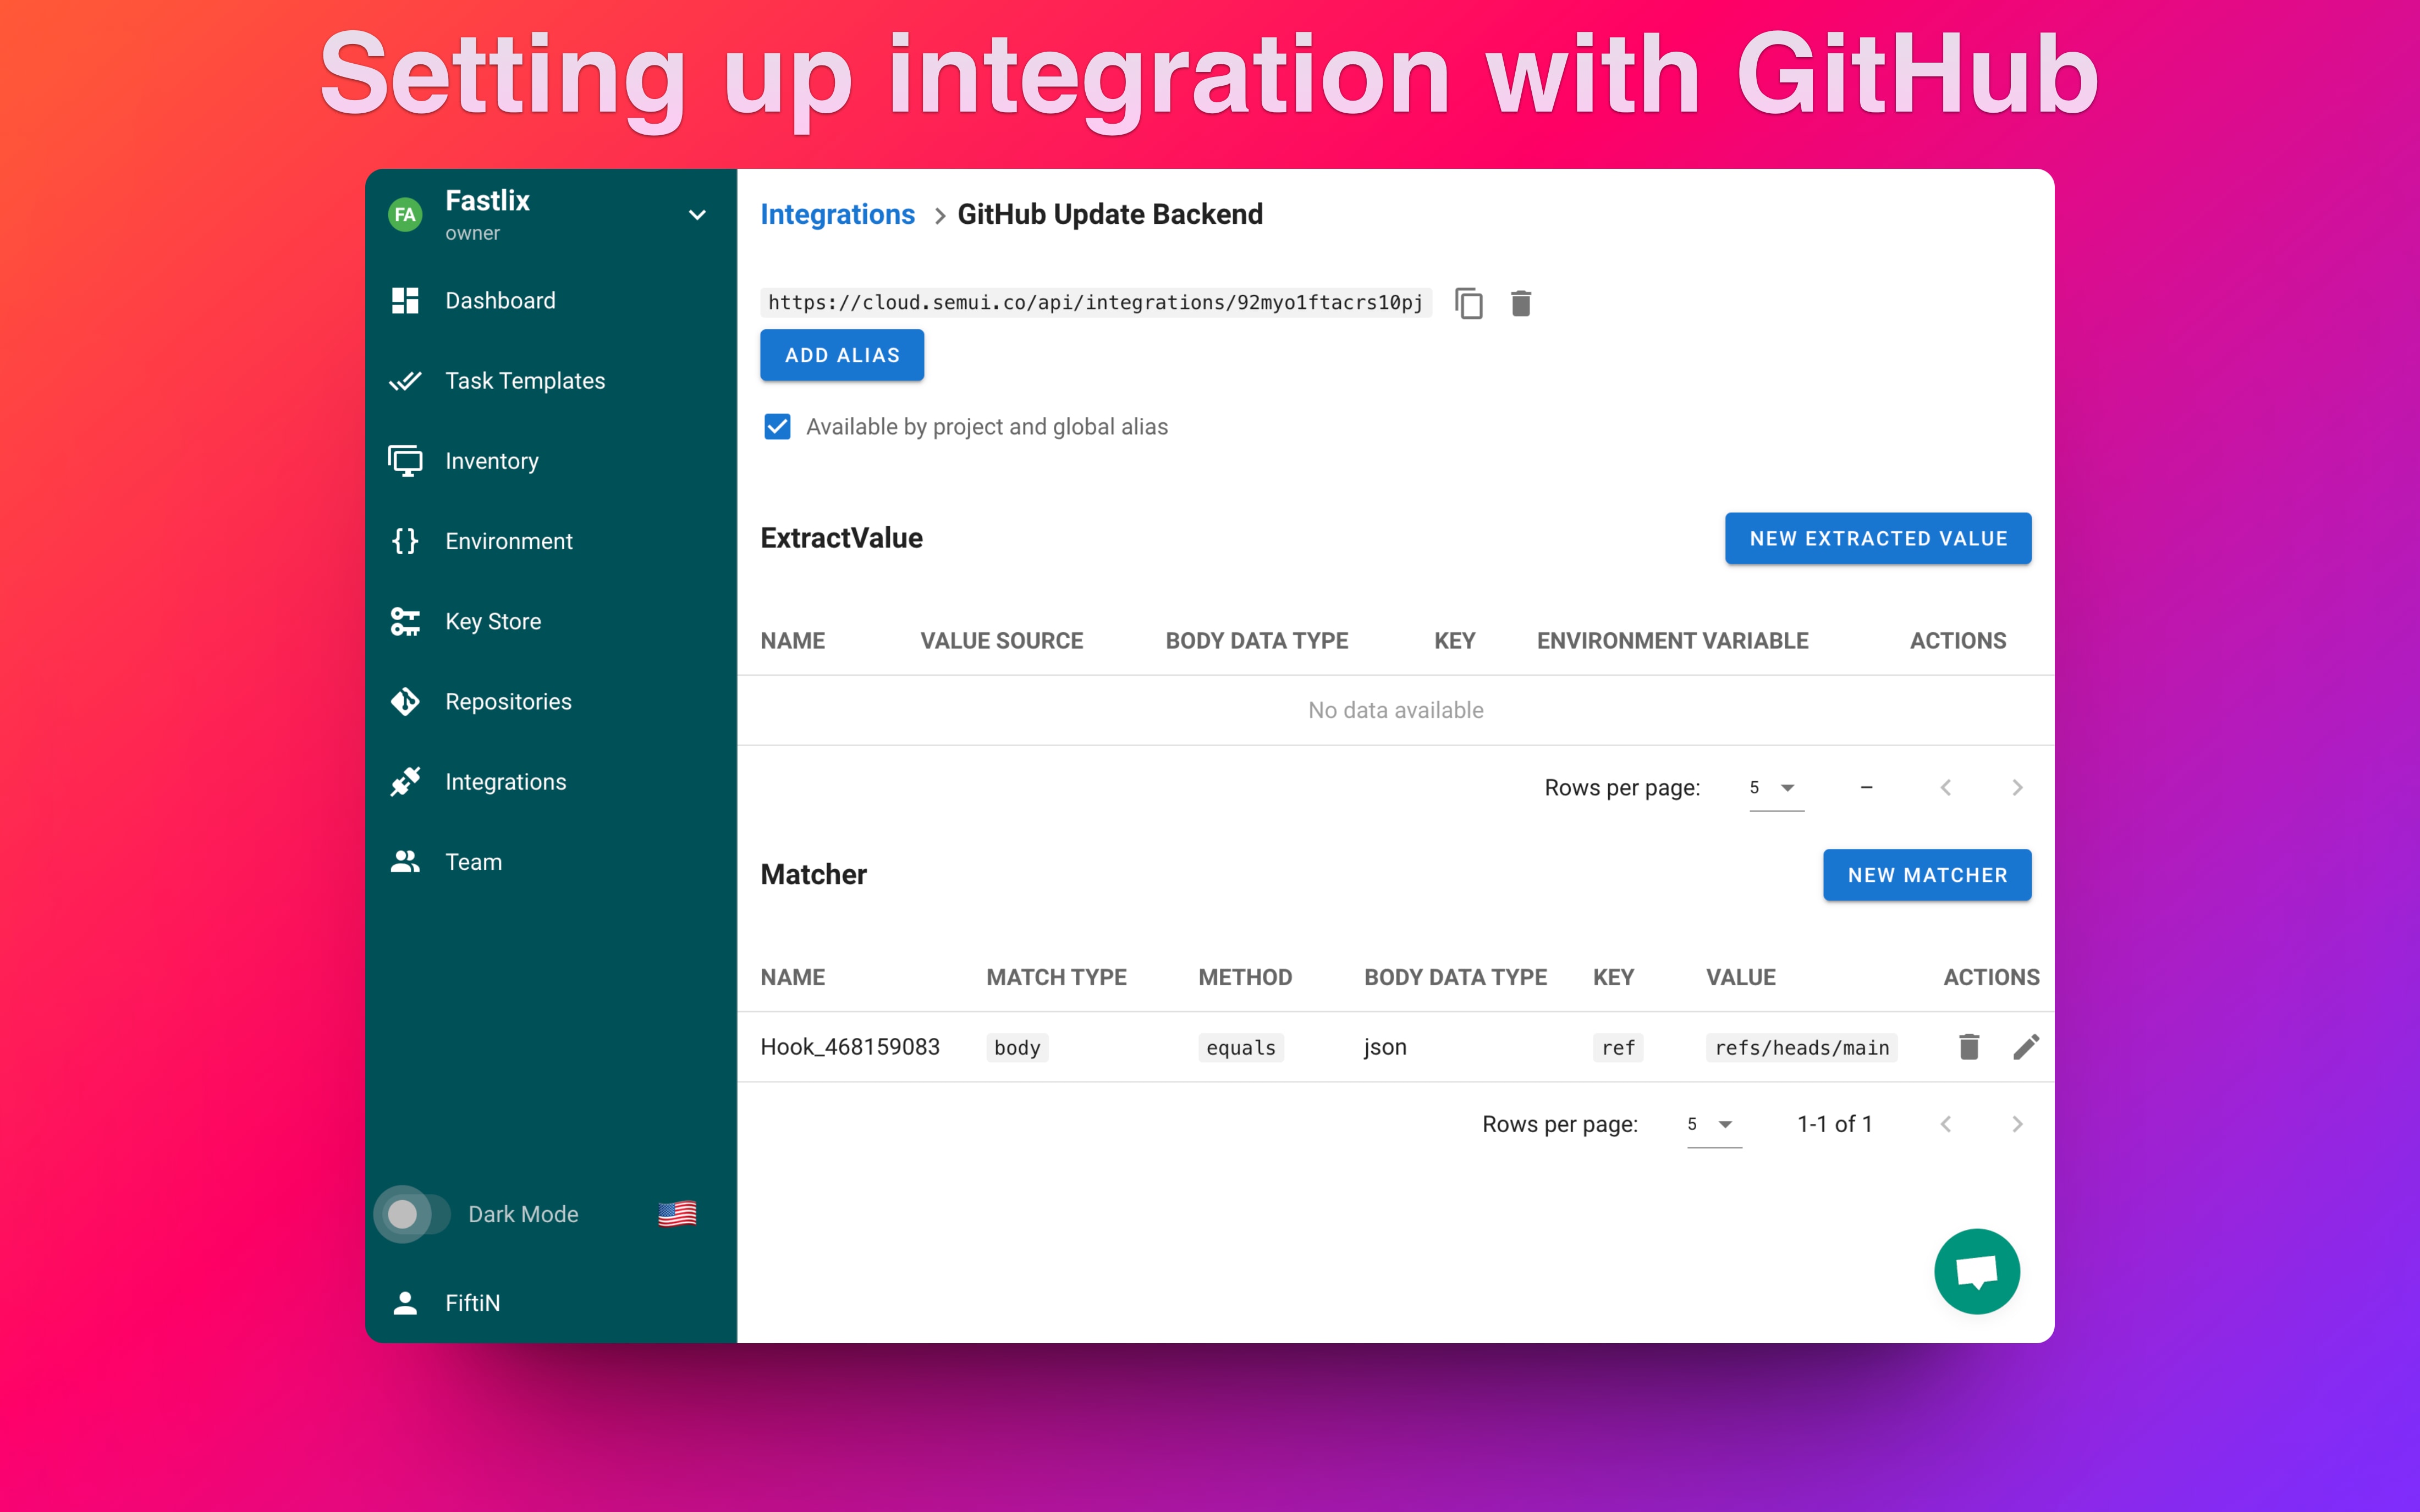Image resolution: width=2420 pixels, height=1512 pixels.
Task: Click the 1-1 of 1 pagination text
Action: [1834, 1124]
